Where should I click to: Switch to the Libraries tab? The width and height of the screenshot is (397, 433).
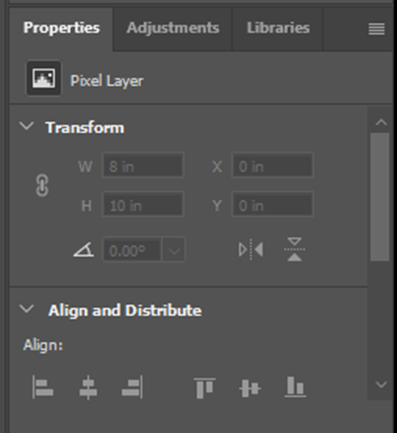tap(278, 28)
